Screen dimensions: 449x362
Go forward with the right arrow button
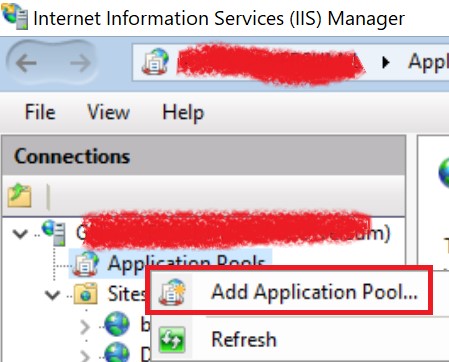pos(80,63)
